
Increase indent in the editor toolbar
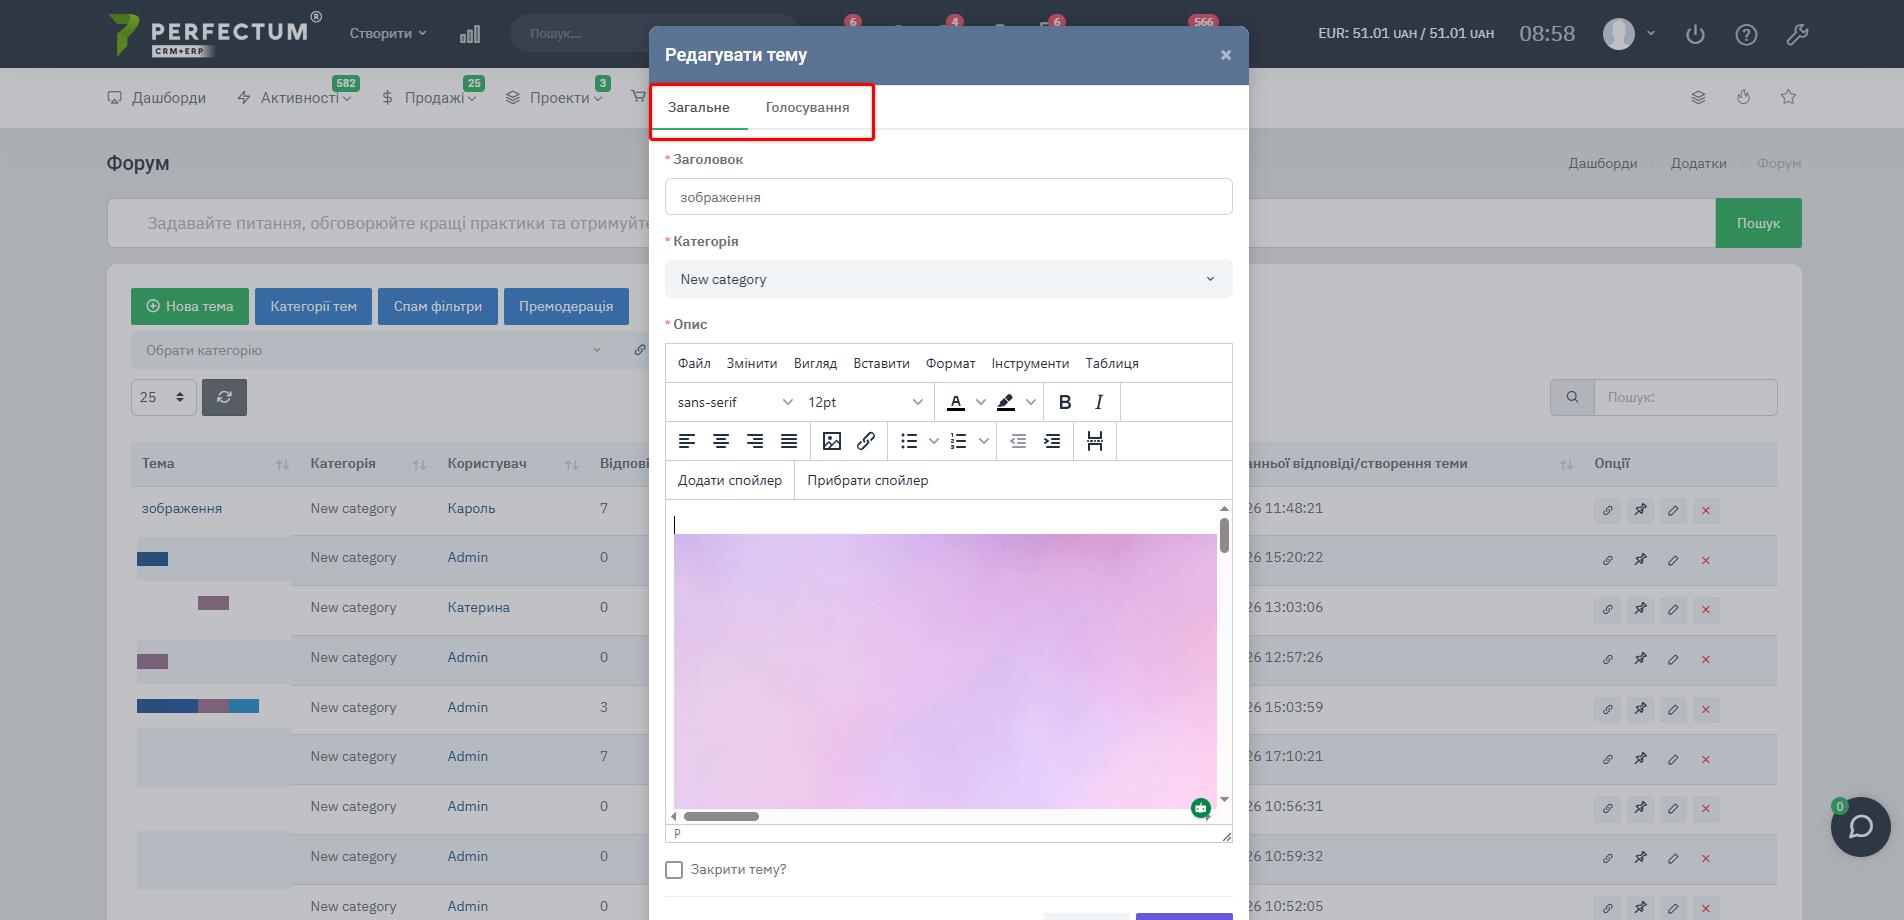pyautogui.click(x=1052, y=441)
